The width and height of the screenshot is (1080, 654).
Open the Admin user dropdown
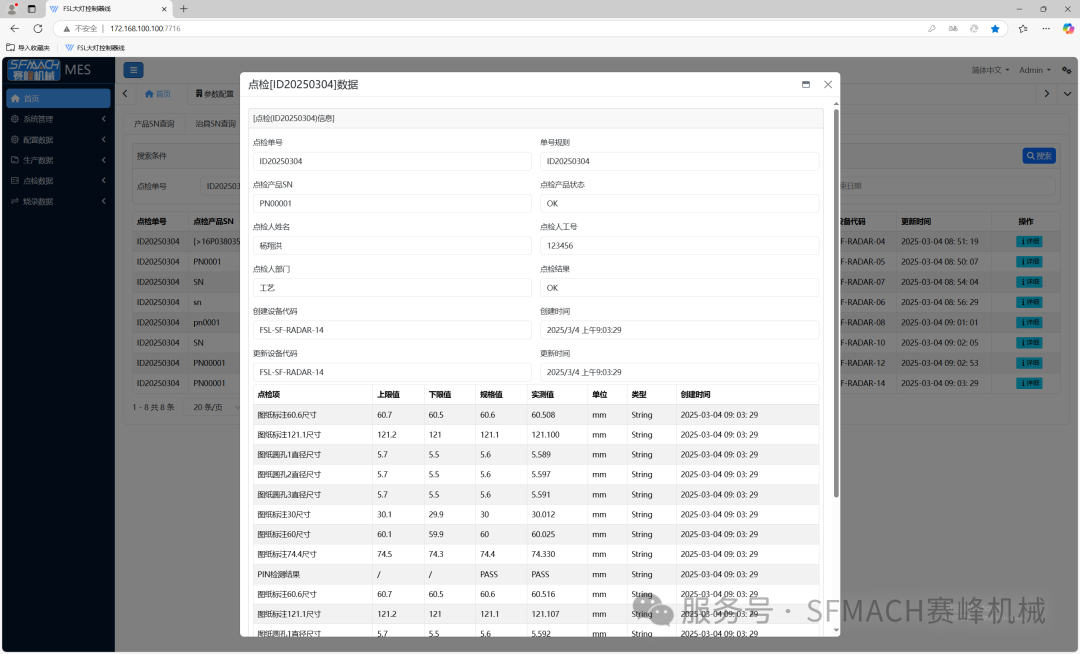click(x=1034, y=70)
